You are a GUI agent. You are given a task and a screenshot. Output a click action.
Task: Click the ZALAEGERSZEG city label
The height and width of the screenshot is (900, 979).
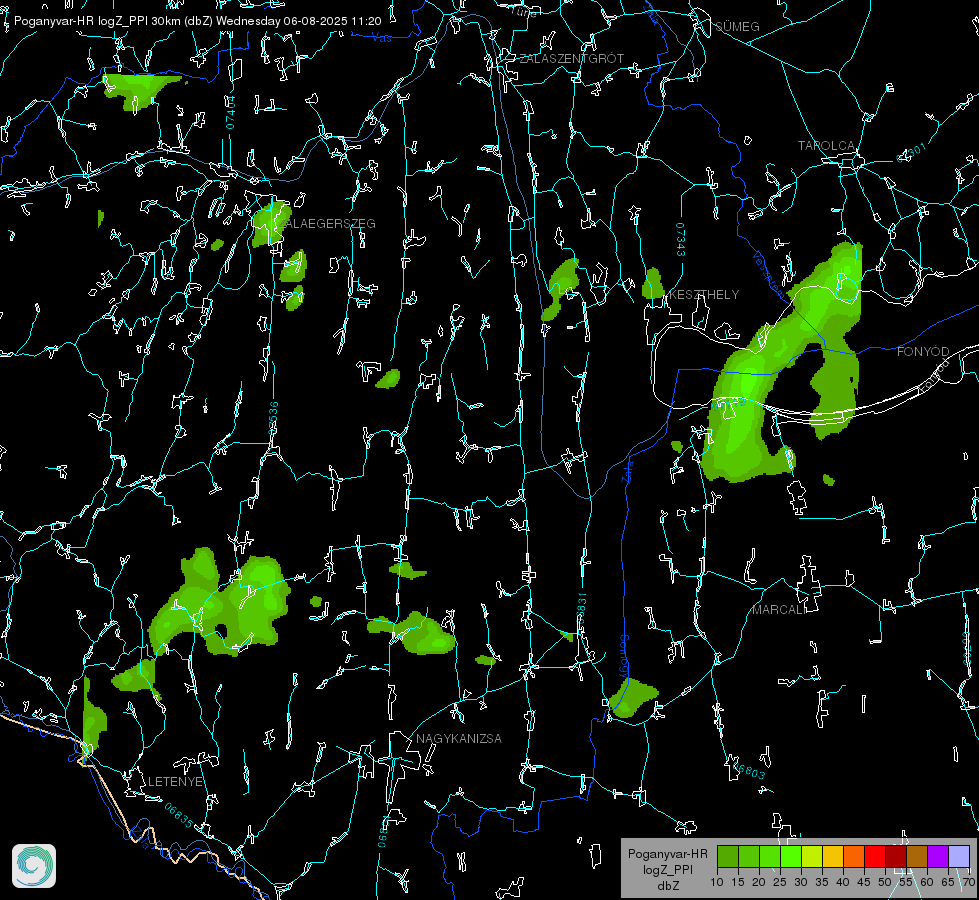(325, 224)
